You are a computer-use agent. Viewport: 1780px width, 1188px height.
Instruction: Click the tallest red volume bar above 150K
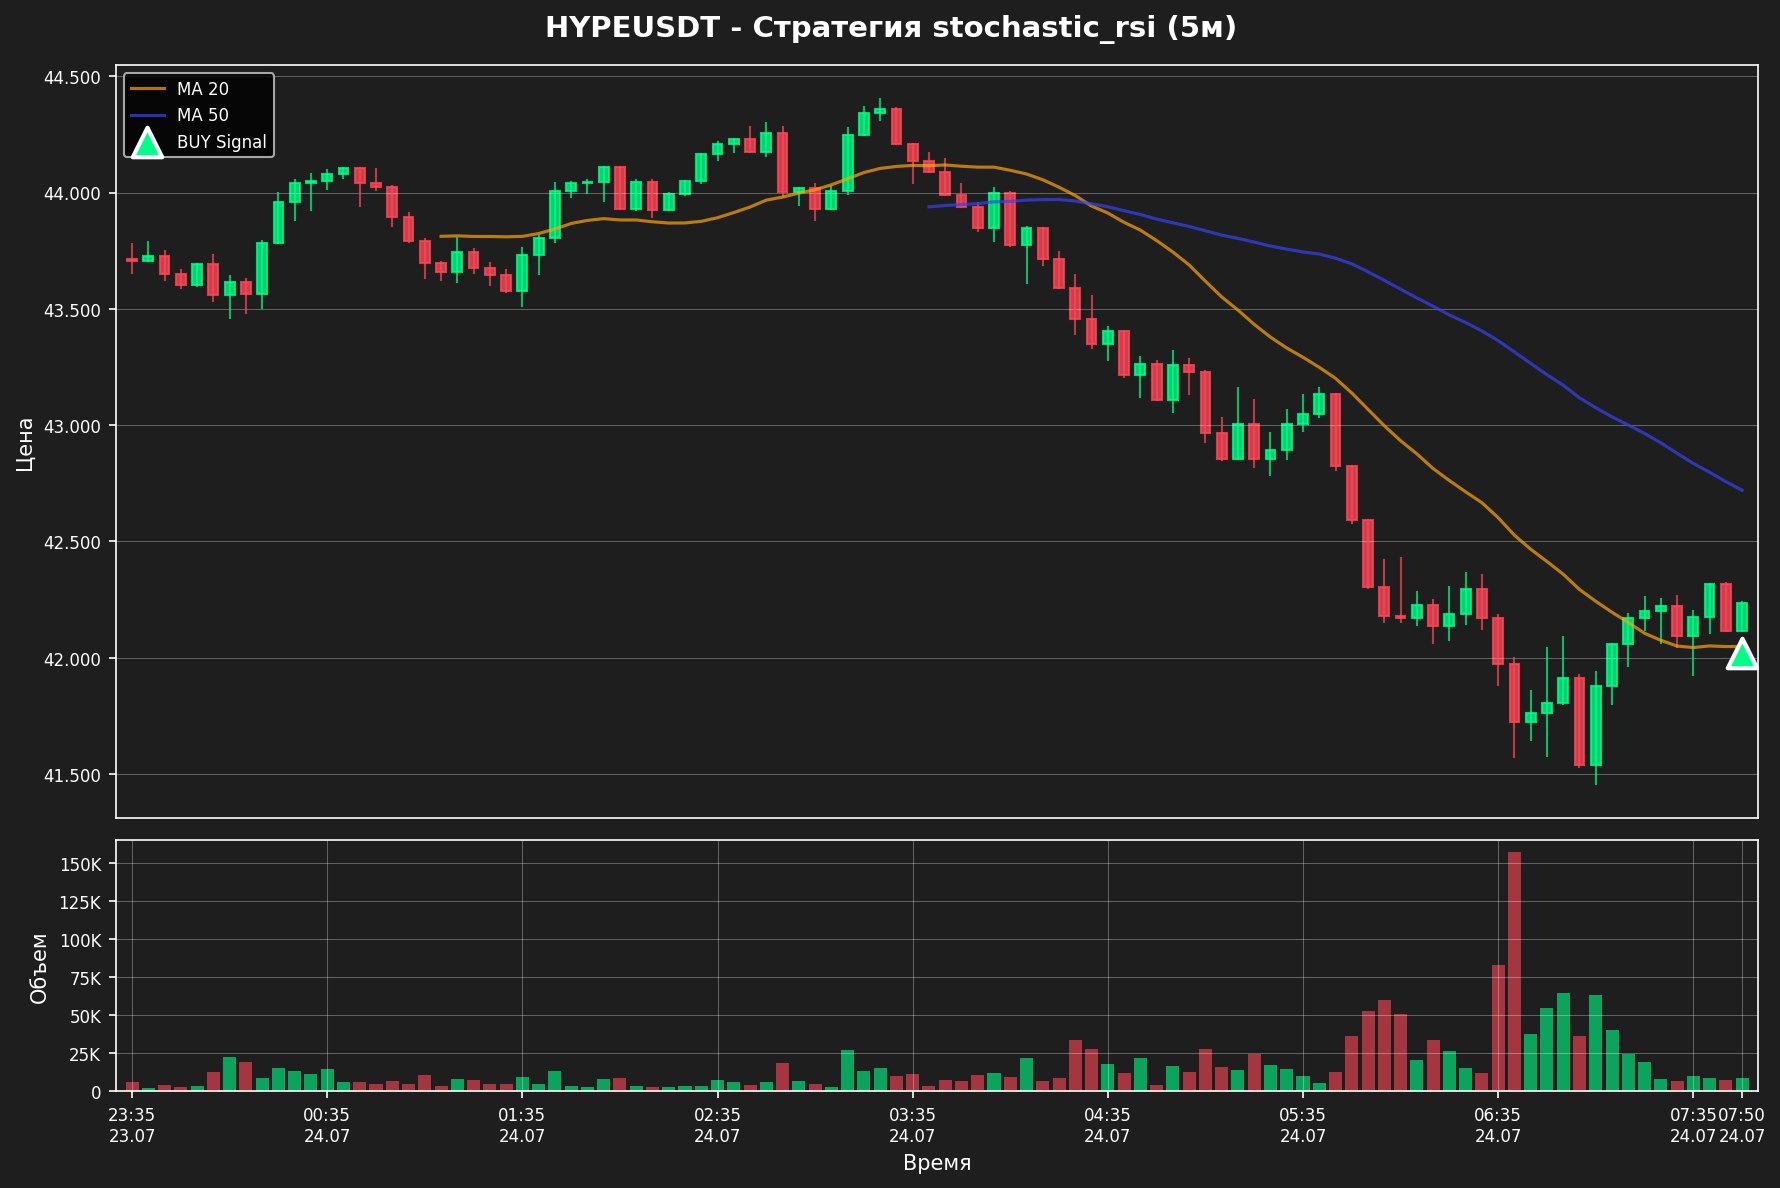1514,971
